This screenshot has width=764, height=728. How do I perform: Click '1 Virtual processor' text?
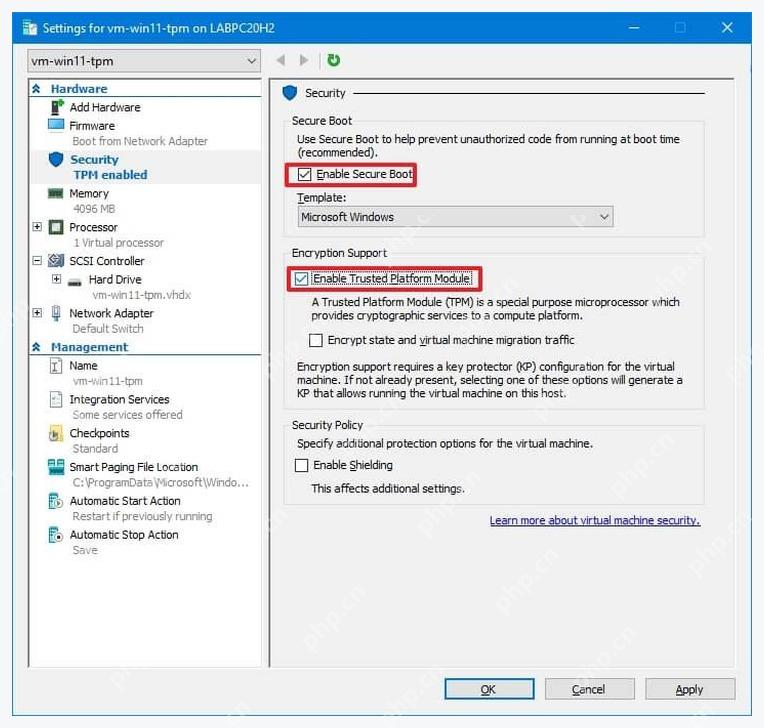tap(118, 242)
